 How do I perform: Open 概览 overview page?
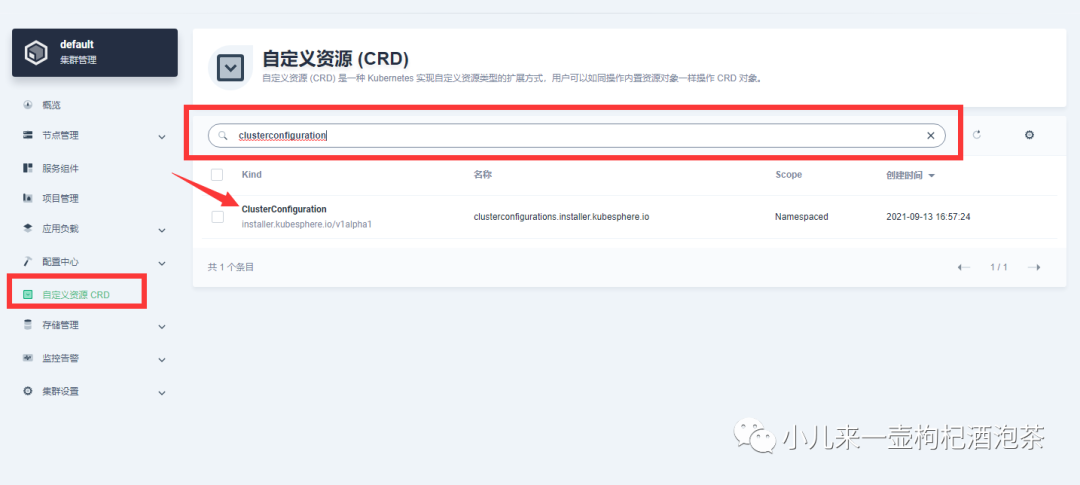[x=51, y=105]
